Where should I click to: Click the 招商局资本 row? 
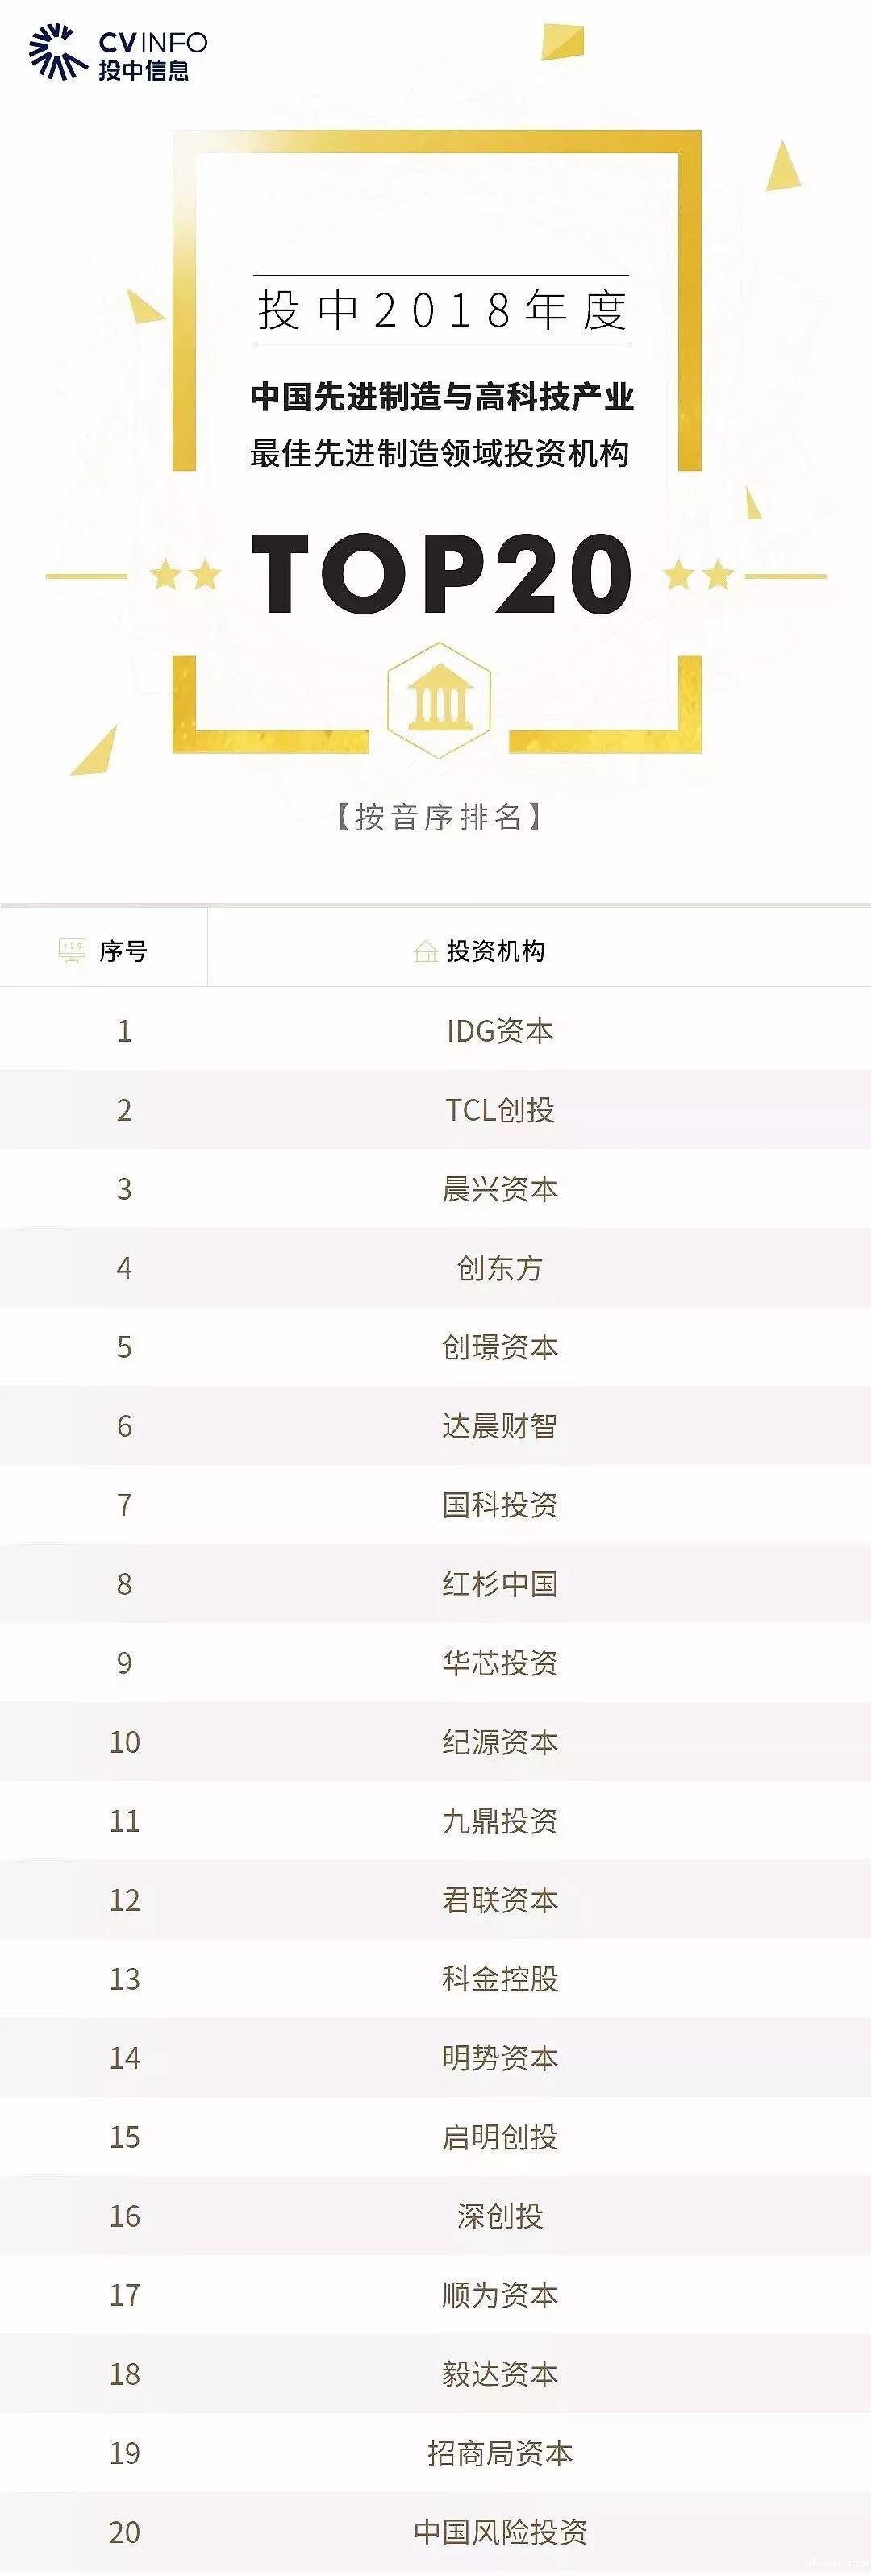pos(499,2452)
